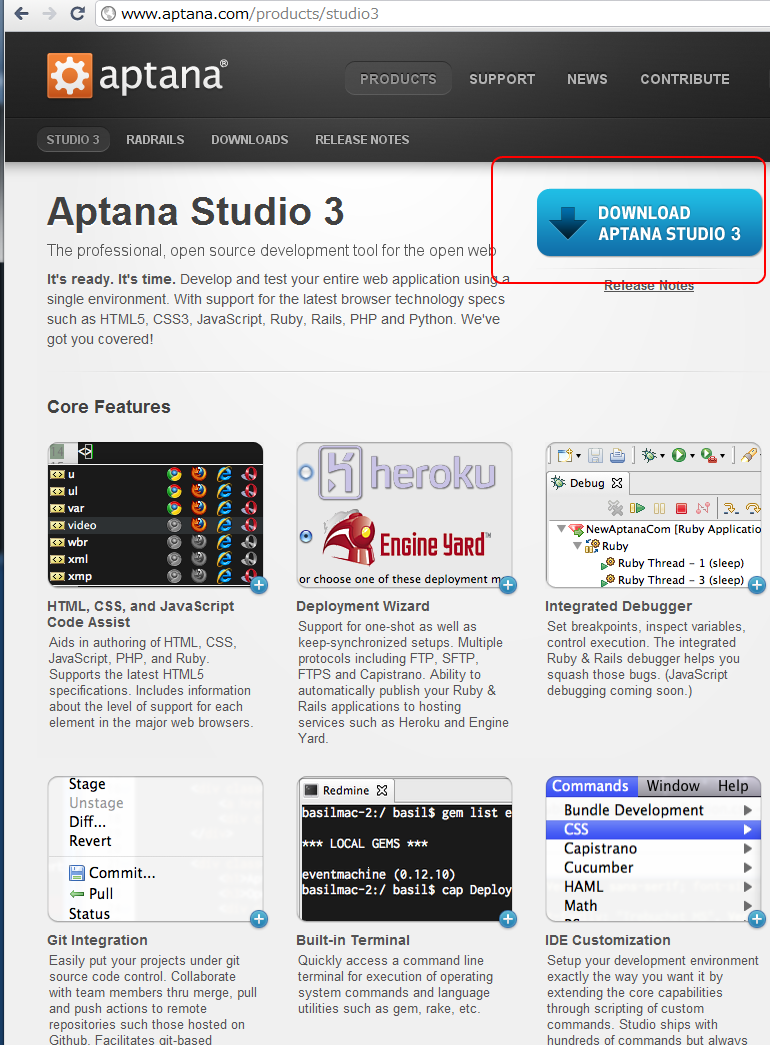This screenshot has height=1045, width=770.
Task: Enlarge the Code Assist thumbnail plus icon
Action: (259, 585)
